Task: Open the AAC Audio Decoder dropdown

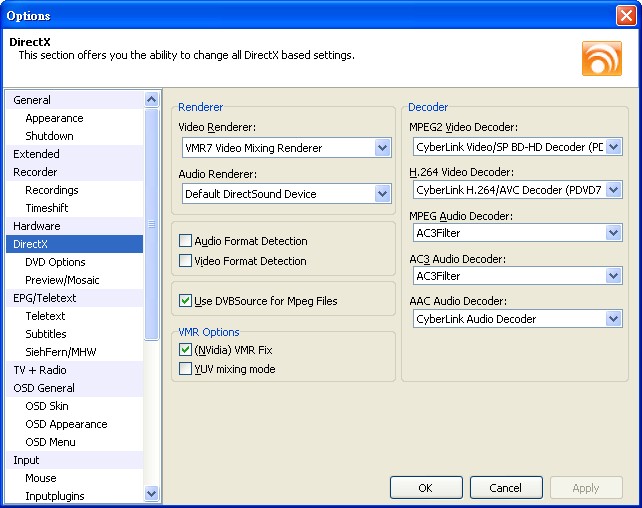Action: (613, 319)
